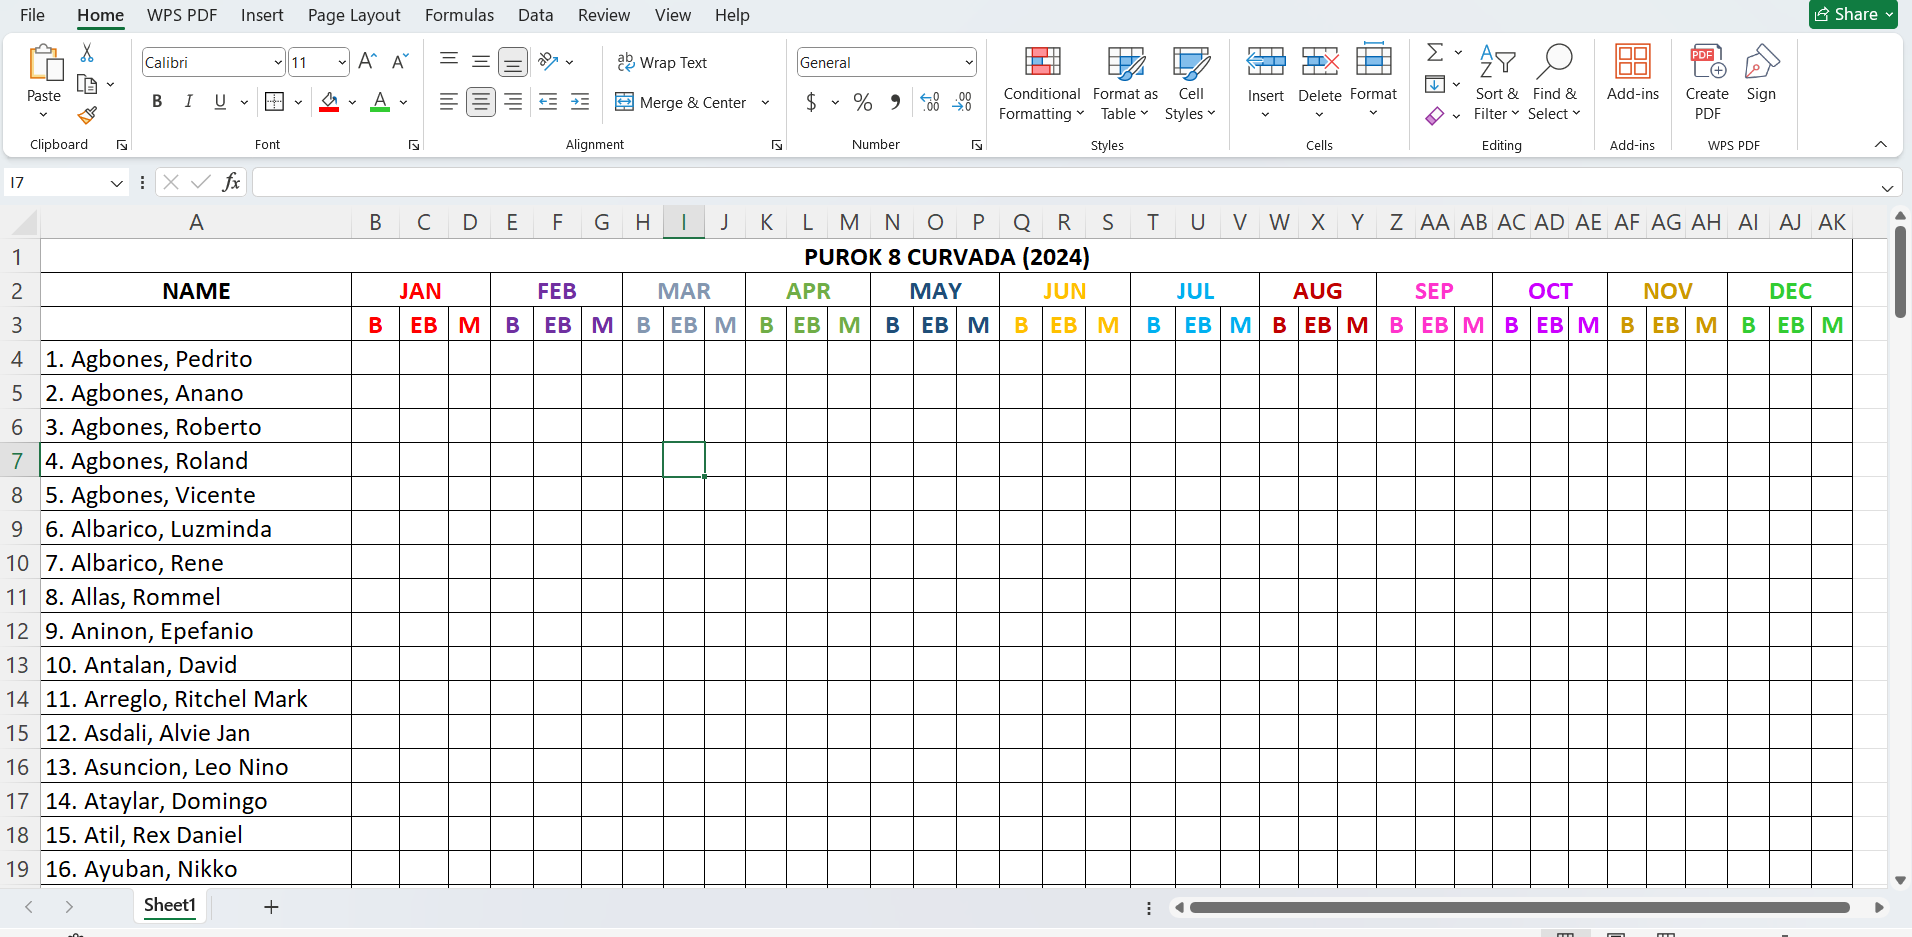Click the Insert Function fx icon
Image resolution: width=1912 pixels, height=937 pixels.
pos(231,182)
